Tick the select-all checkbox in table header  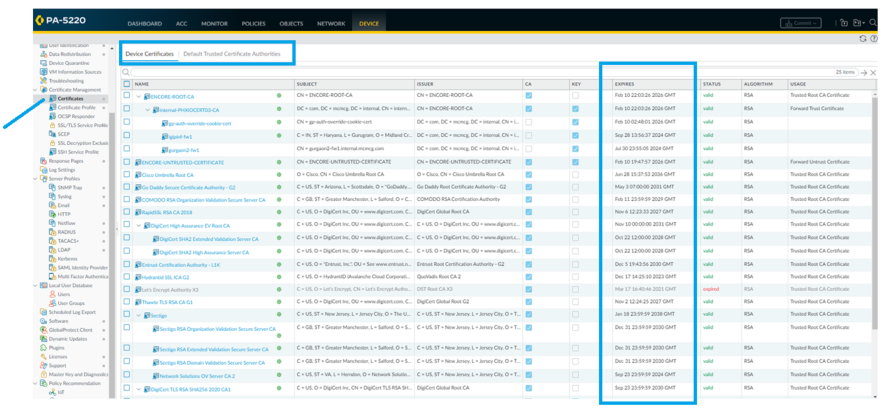(127, 85)
